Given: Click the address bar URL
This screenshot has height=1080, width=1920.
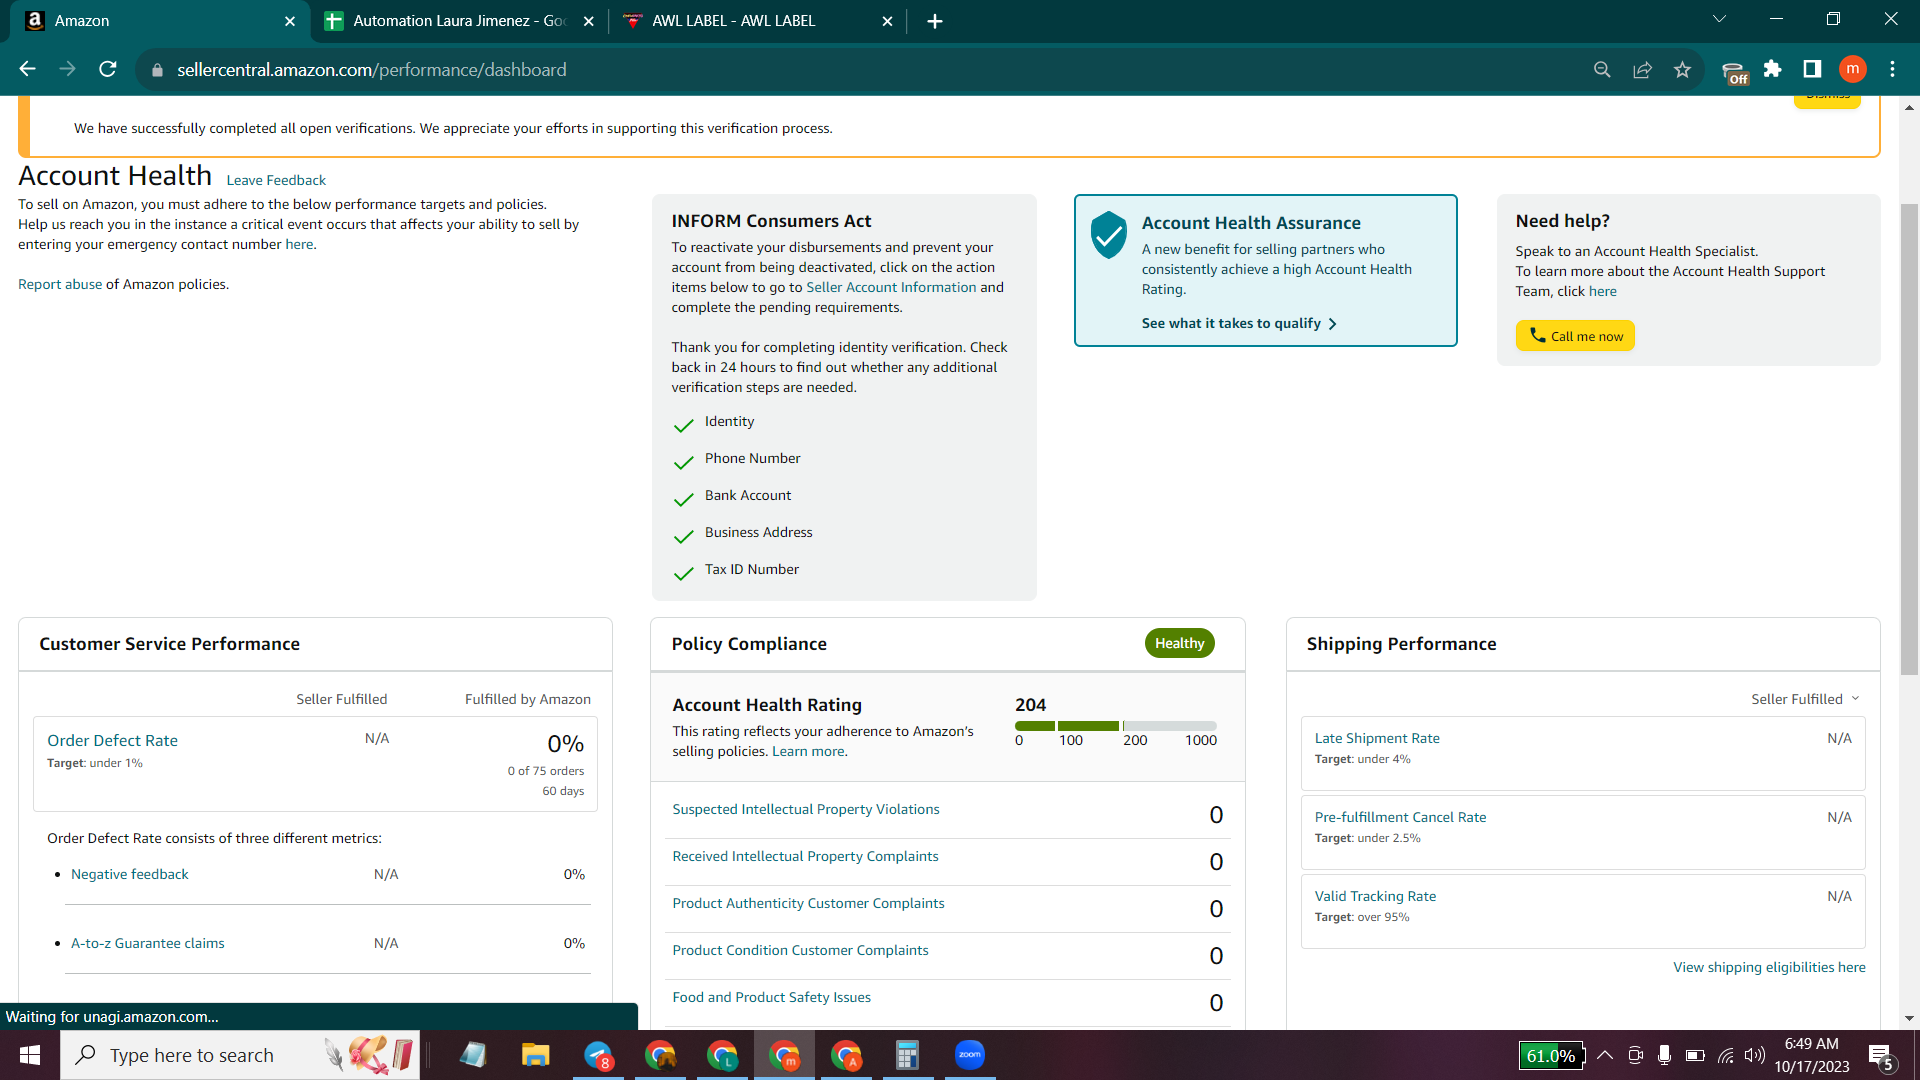Looking at the screenshot, I should coord(372,70).
